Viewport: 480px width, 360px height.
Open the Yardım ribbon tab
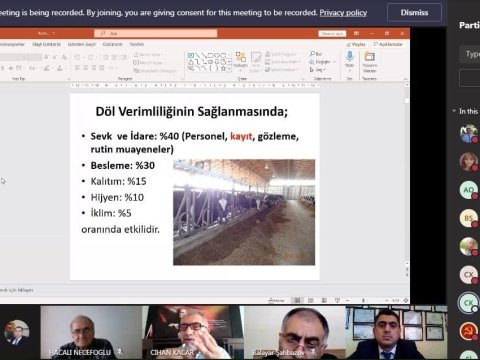[136, 44]
